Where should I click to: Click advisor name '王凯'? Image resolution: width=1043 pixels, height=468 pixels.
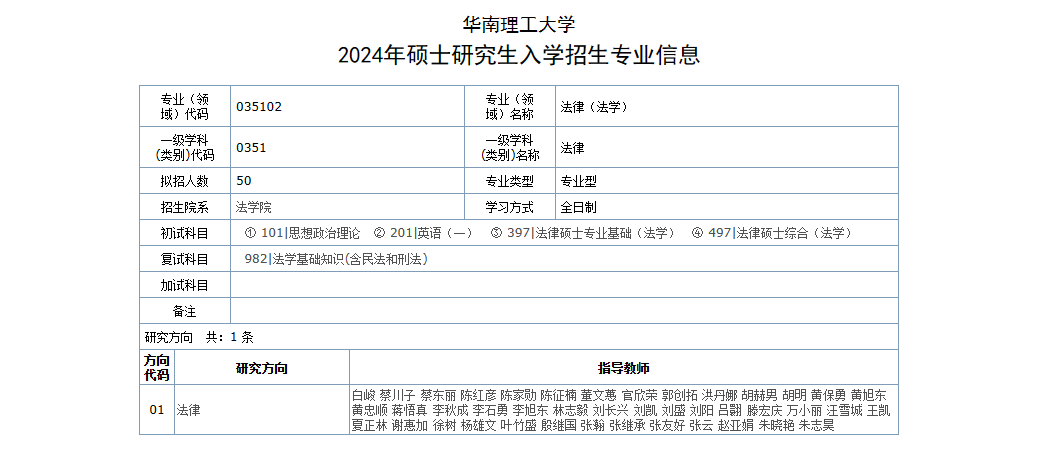pos(879,410)
